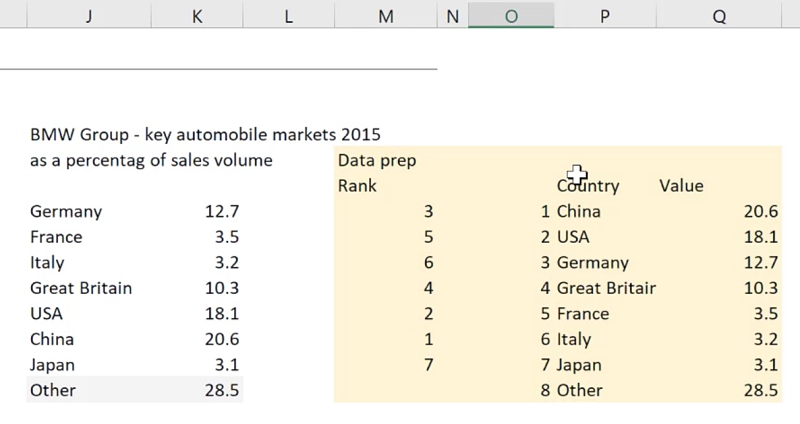Click the BMW Group title cell

tap(205, 134)
